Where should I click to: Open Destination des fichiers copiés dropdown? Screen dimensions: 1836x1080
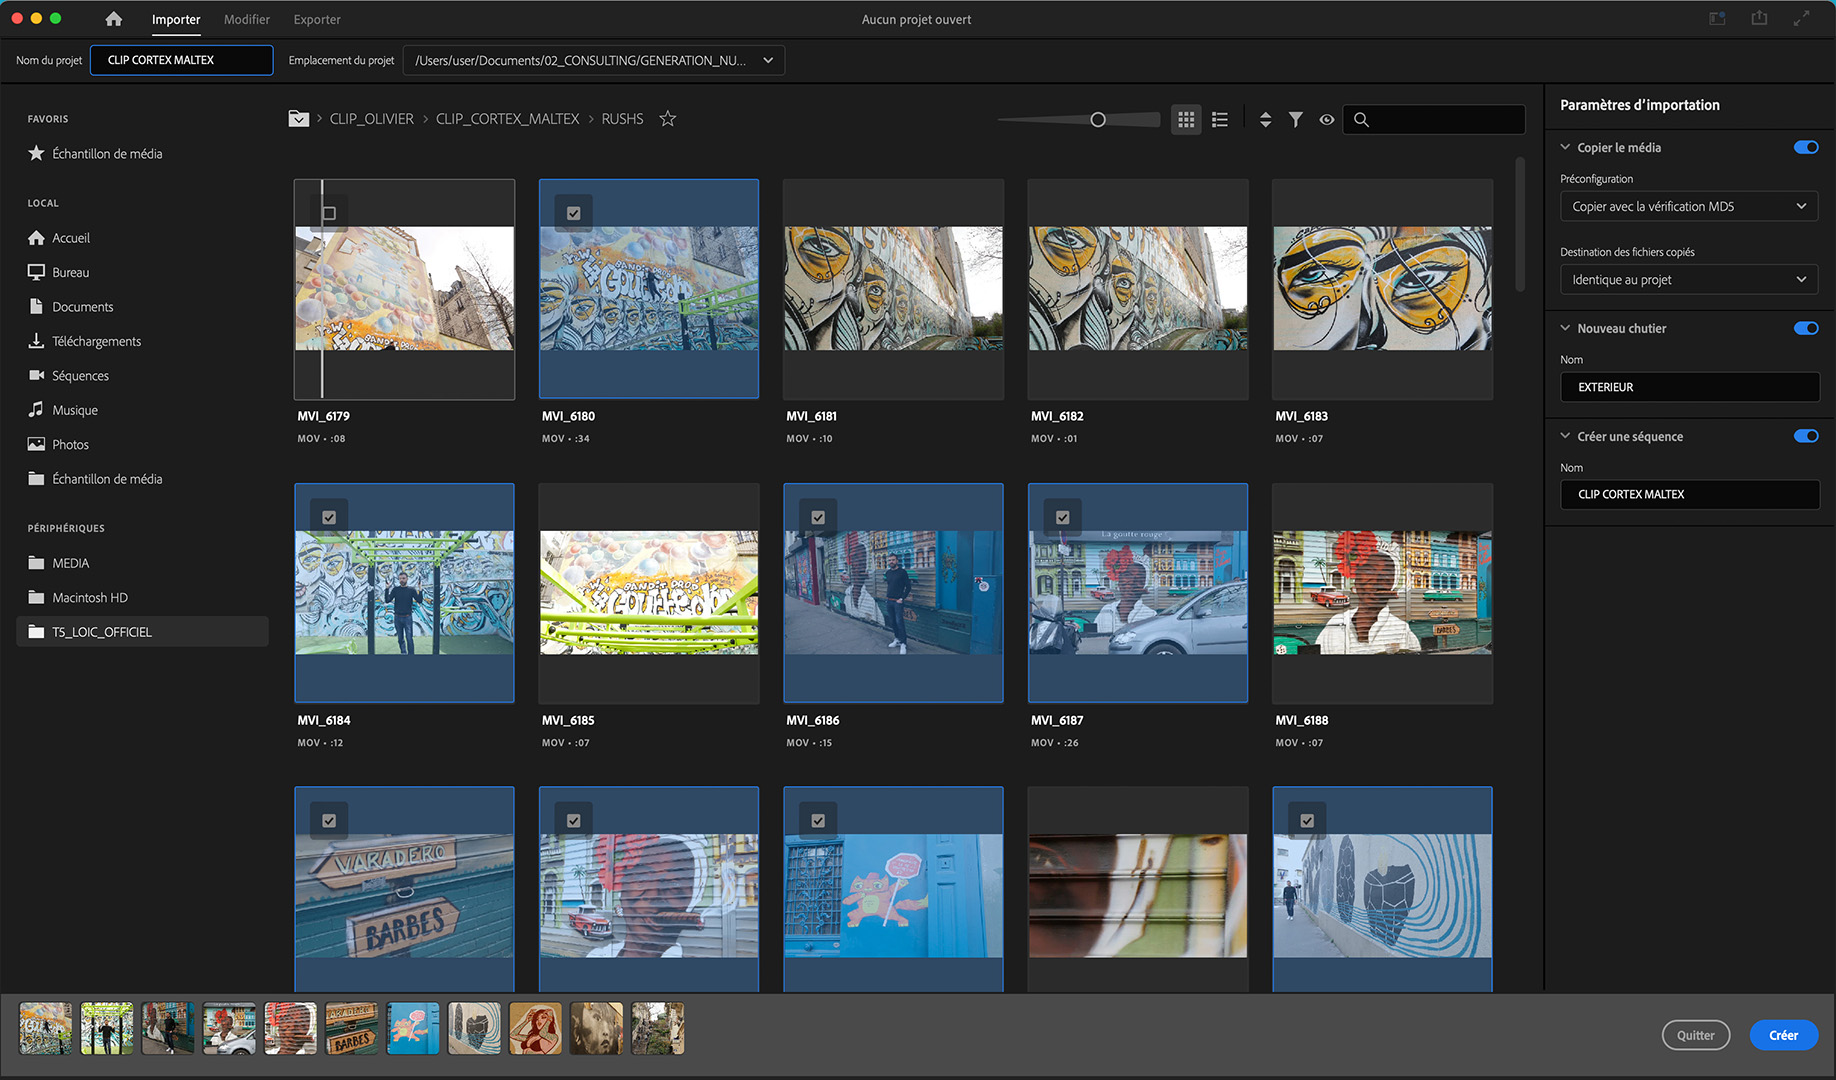pyautogui.click(x=1688, y=280)
